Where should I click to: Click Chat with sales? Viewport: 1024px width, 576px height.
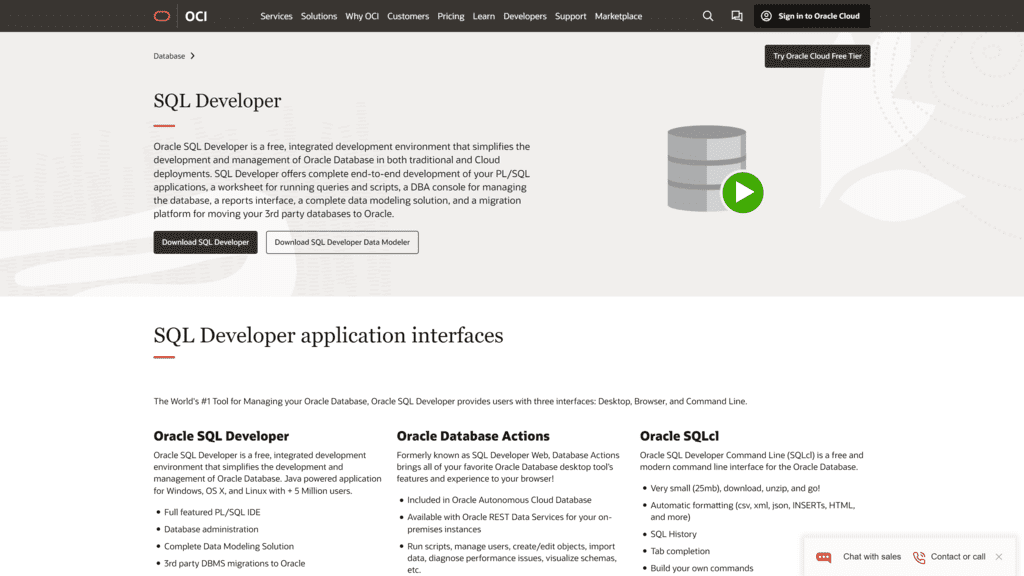[872, 557]
